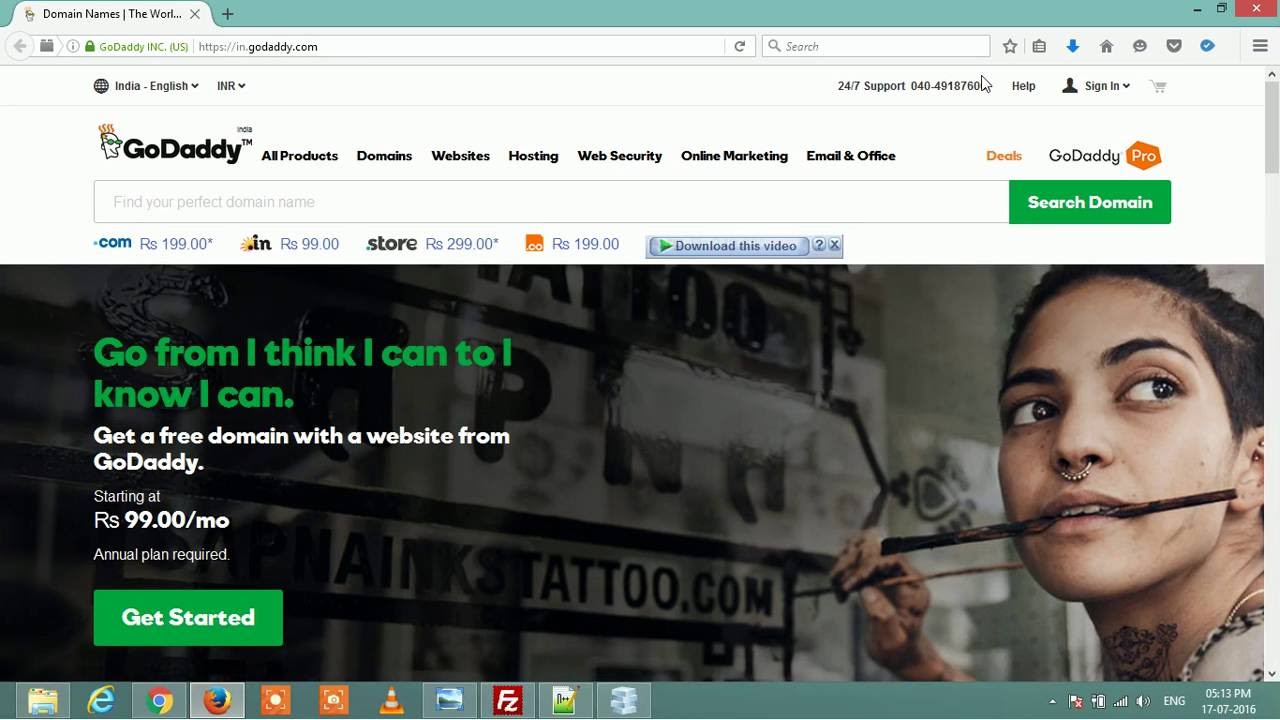
Task: Select .in Rs 99.00 domain offer
Action: pos(290,244)
